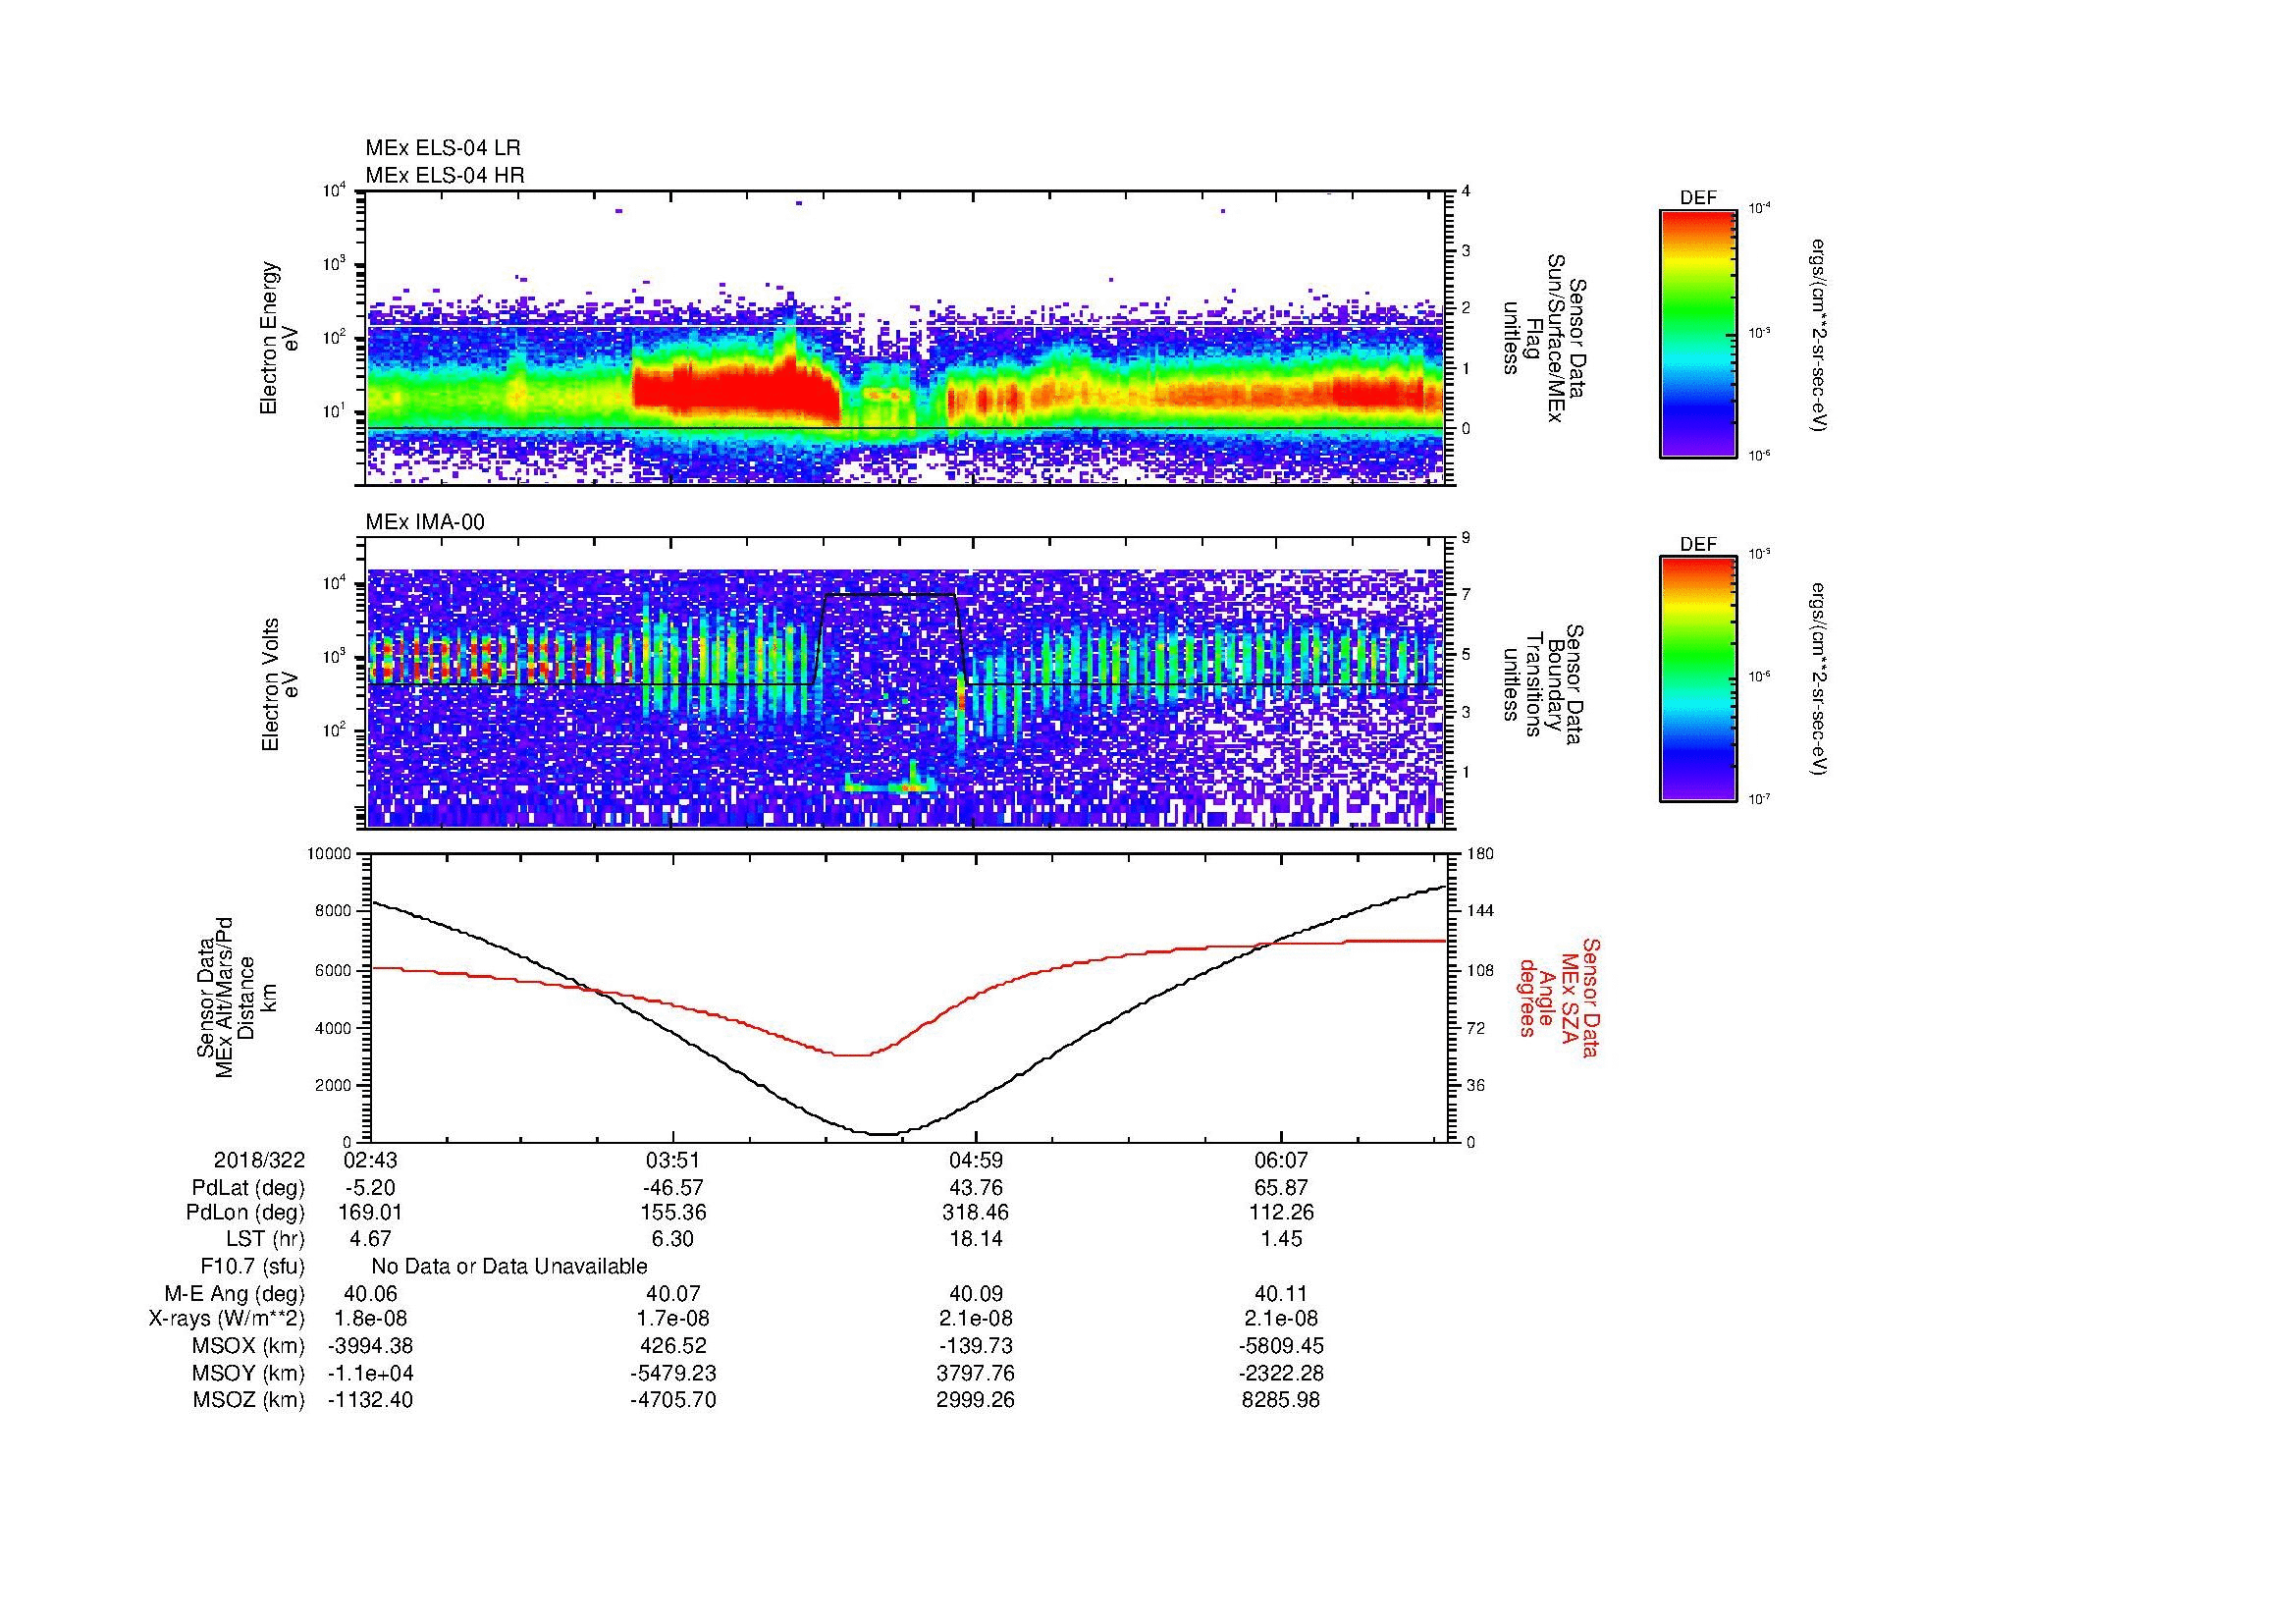Select the "X-rays (W/m**2)" row label
Image resolution: width=2296 pixels, height=1623 pixels.
226,1320
